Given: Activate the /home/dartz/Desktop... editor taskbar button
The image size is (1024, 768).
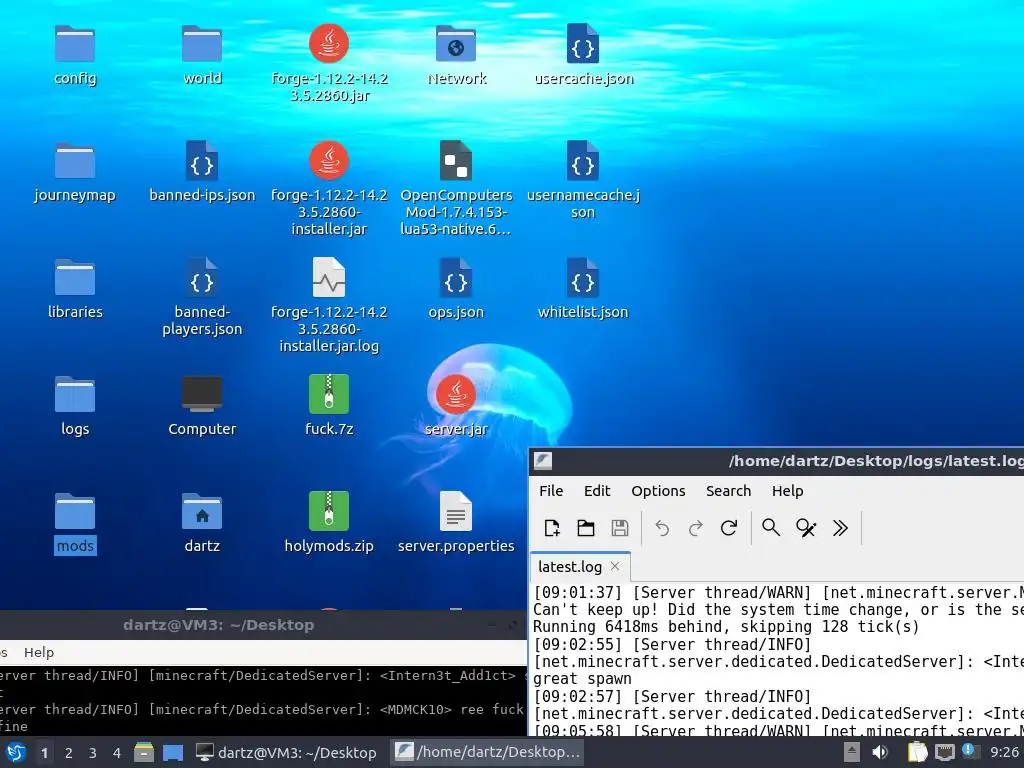Looking at the screenshot, I should coord(488,752).
